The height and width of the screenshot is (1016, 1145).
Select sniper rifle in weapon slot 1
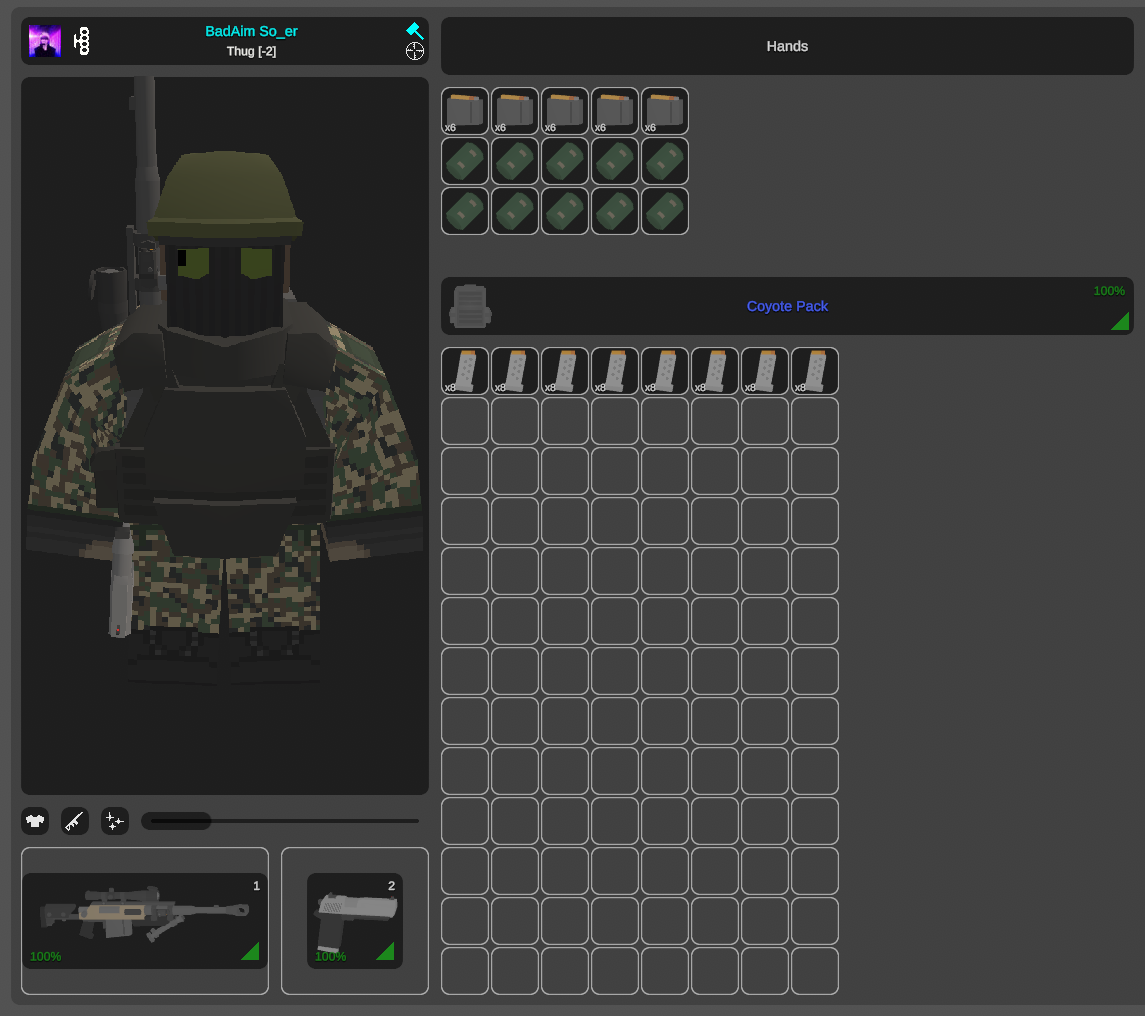145,921
